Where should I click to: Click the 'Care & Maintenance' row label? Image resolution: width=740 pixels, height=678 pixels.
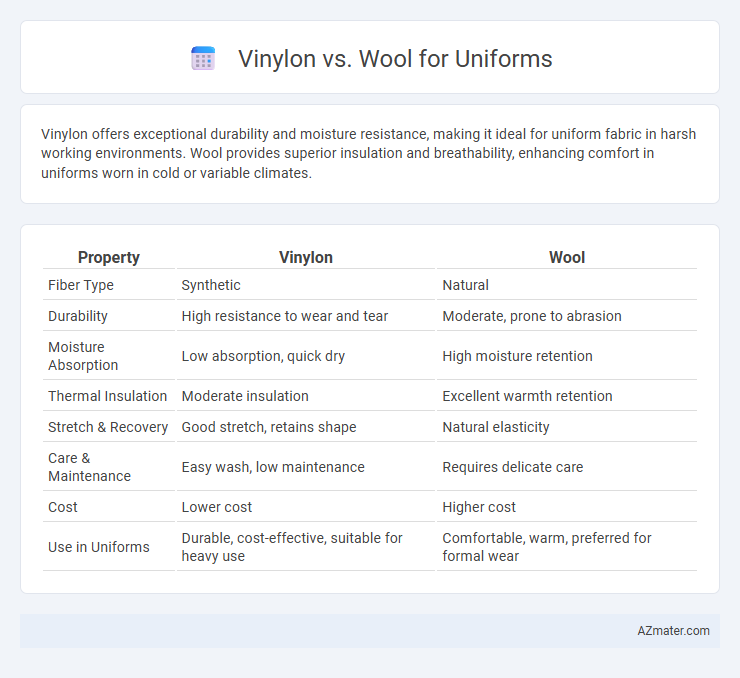pos(89,467)
